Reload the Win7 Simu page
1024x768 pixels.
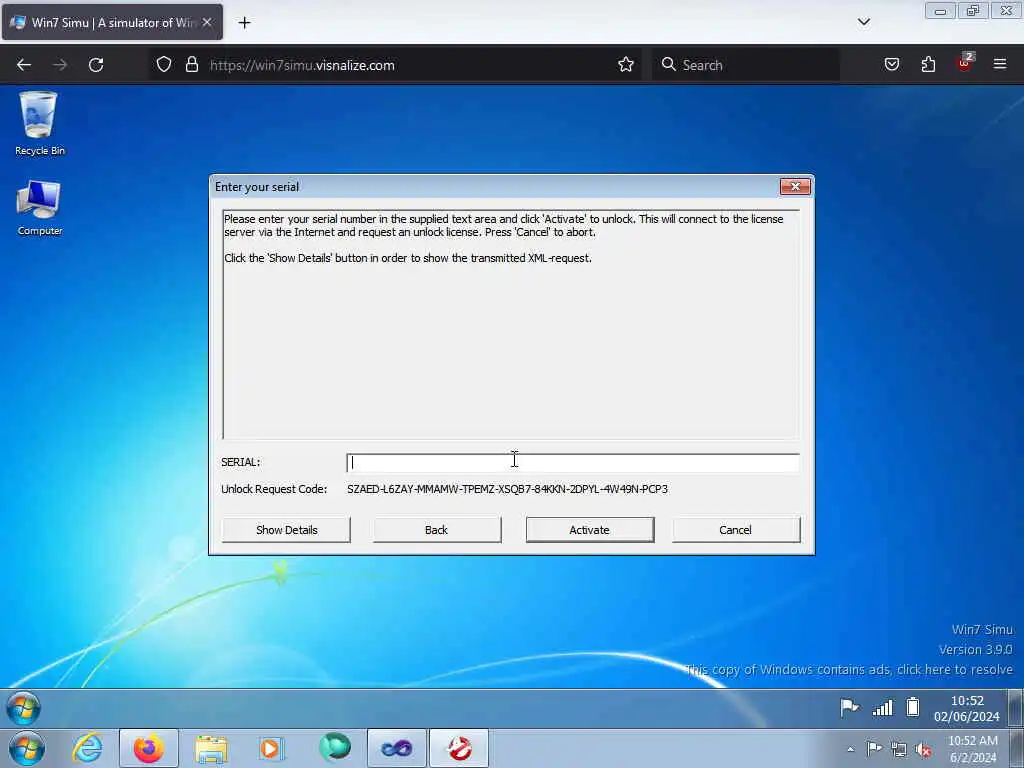(x=96, y=65)
